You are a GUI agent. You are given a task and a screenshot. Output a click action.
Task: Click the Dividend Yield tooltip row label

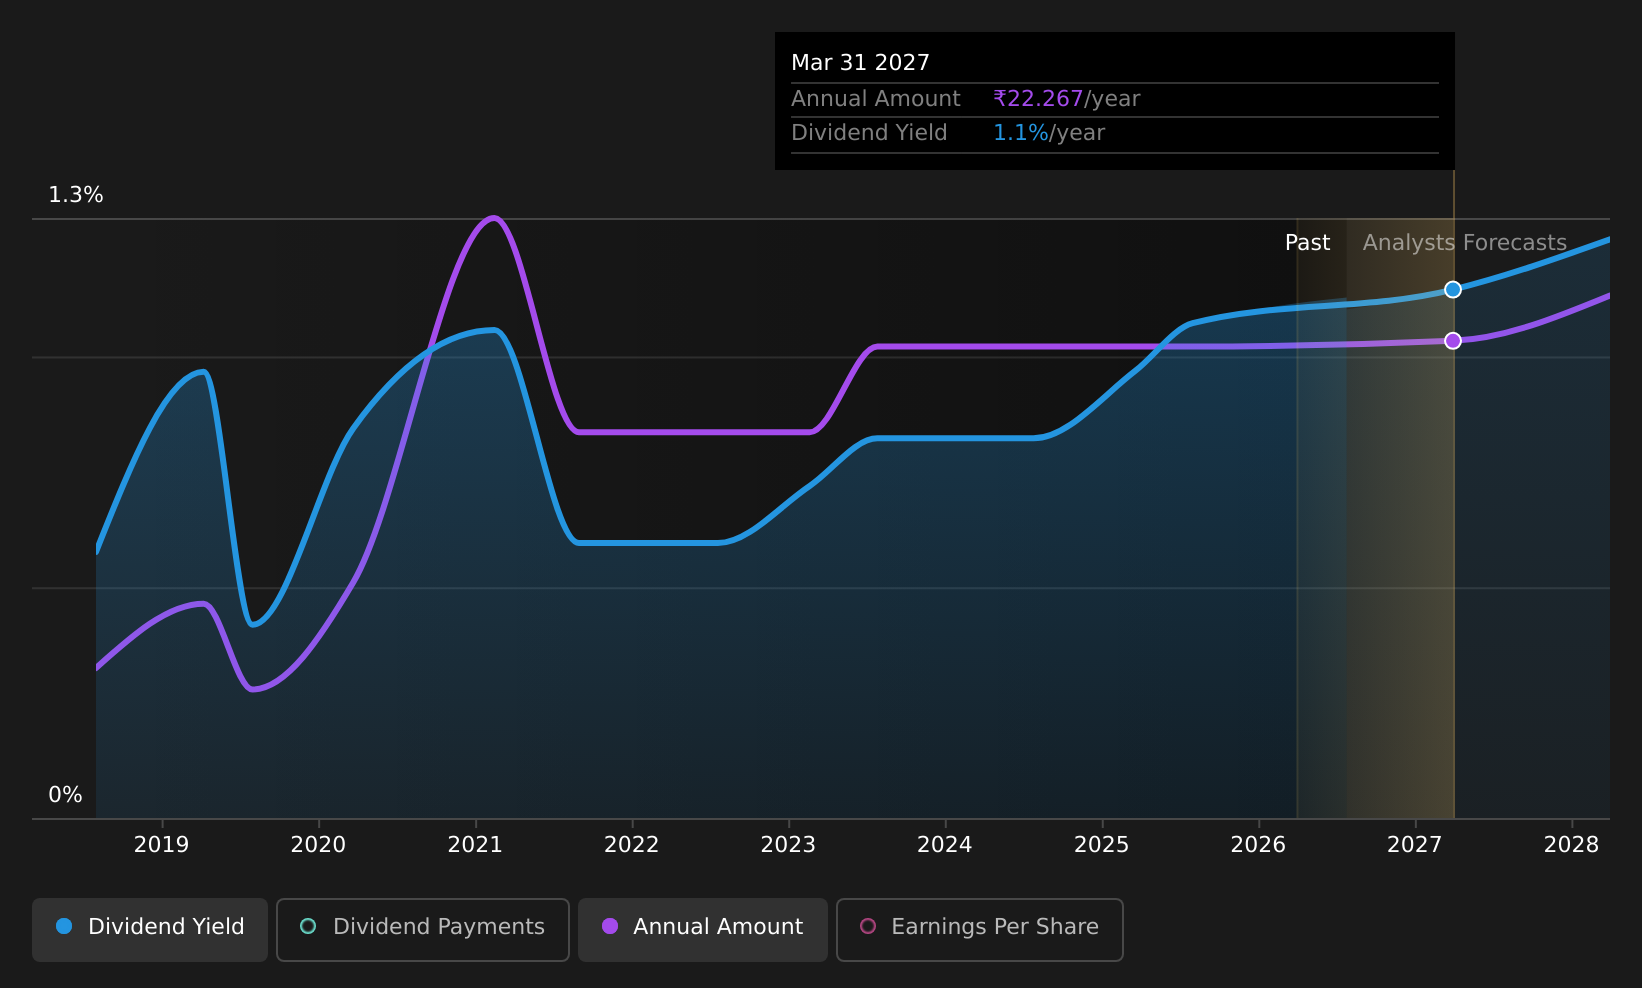tap(869, 133)
